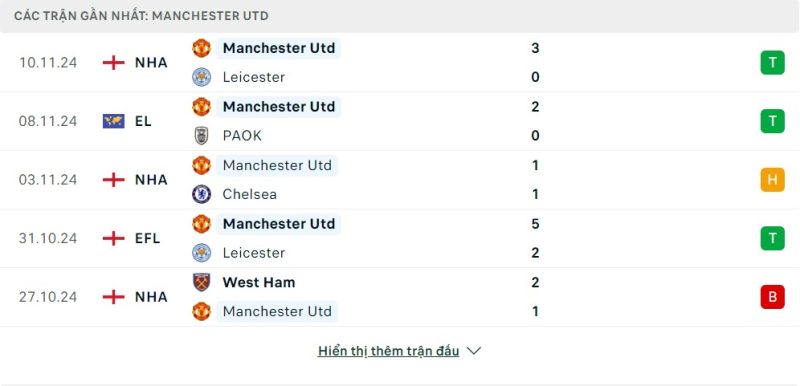Open the Manchester Utd team in the Chelsea match
Image resolution: width=800 pixels, height=386 pixels.
pyautogui.click(x=277, y=165)
